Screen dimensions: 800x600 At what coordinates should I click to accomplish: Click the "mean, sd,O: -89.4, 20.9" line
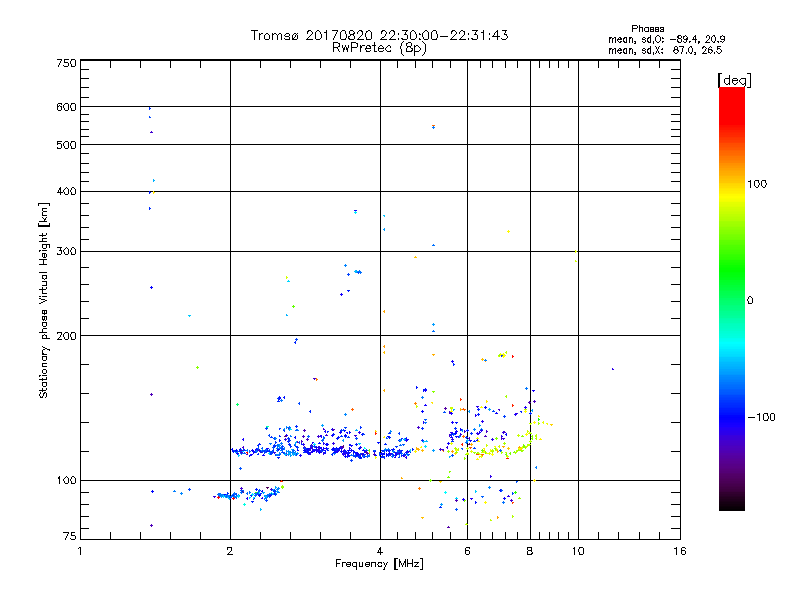coord(666,39)
